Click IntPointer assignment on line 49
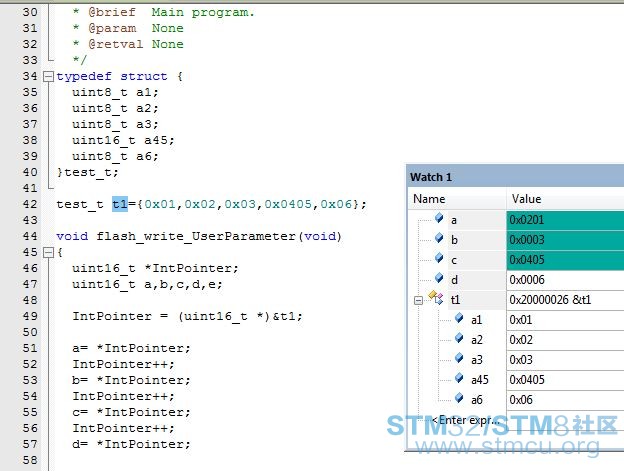Screen dimensions: 624x471 coord(187,316)
